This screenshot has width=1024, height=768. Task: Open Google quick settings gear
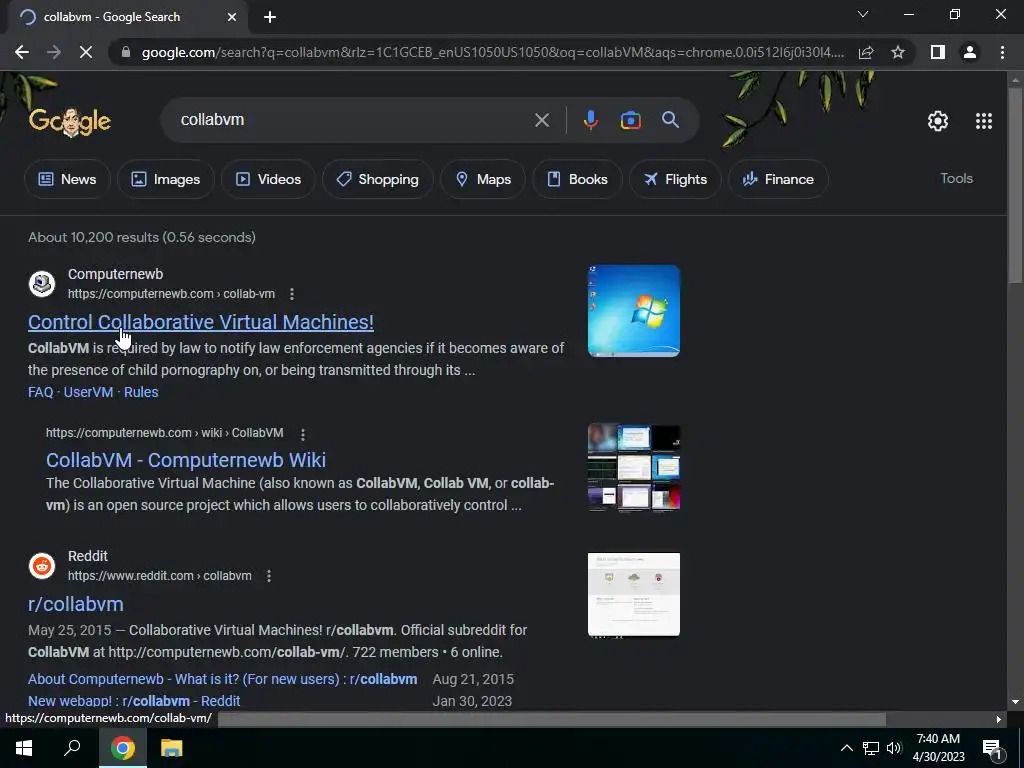938,121
